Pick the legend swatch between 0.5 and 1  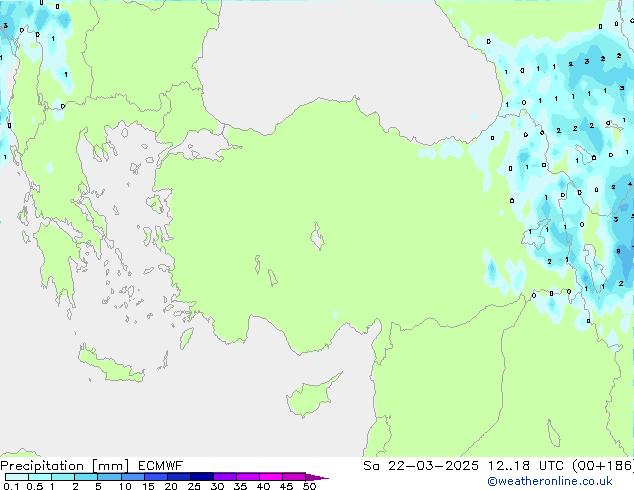tap(40, 477)
